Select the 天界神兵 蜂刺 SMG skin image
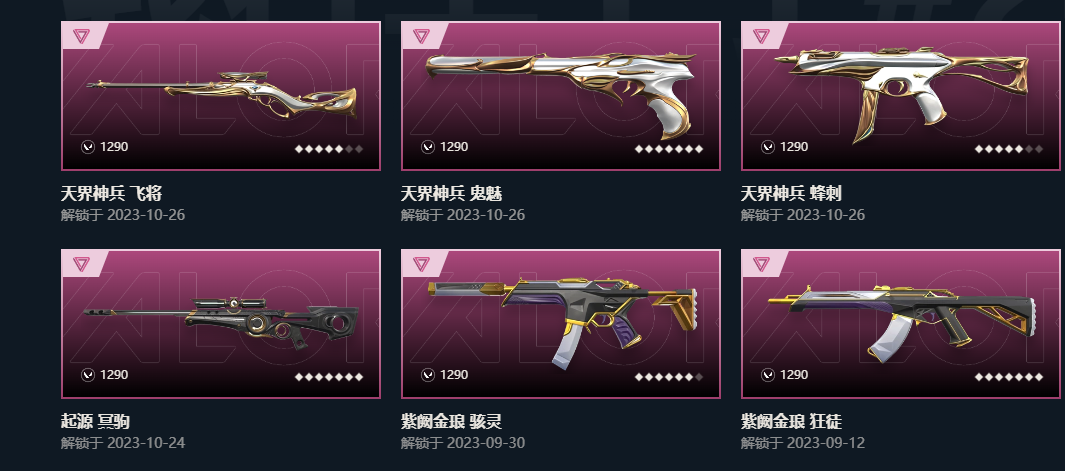1065x471 pixels. tap(901, 96)
